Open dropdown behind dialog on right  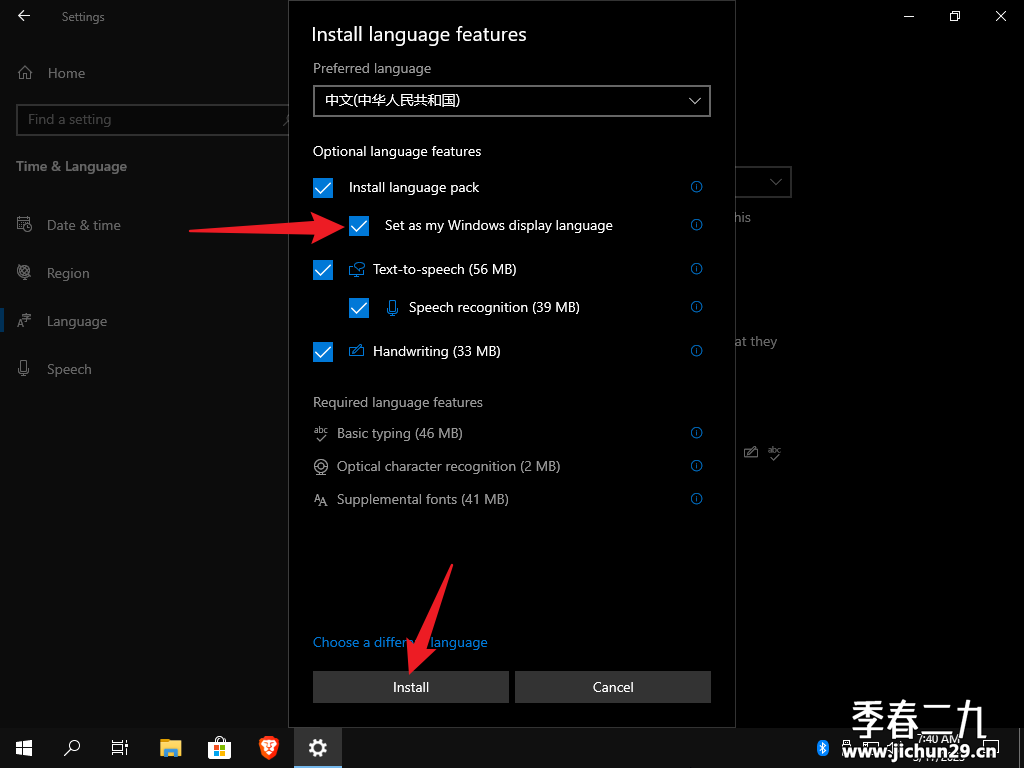pos(763,182)
